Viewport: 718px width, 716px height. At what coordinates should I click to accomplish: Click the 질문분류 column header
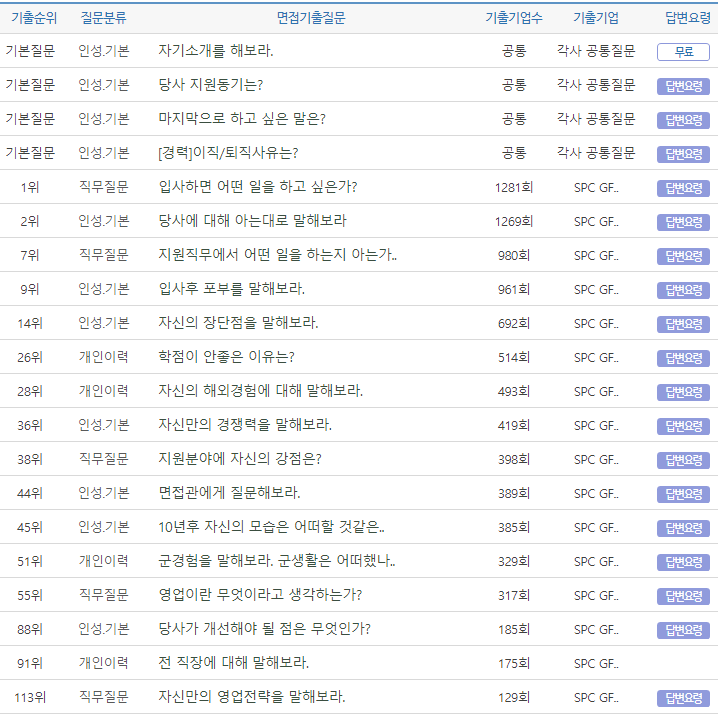[104, 18]
